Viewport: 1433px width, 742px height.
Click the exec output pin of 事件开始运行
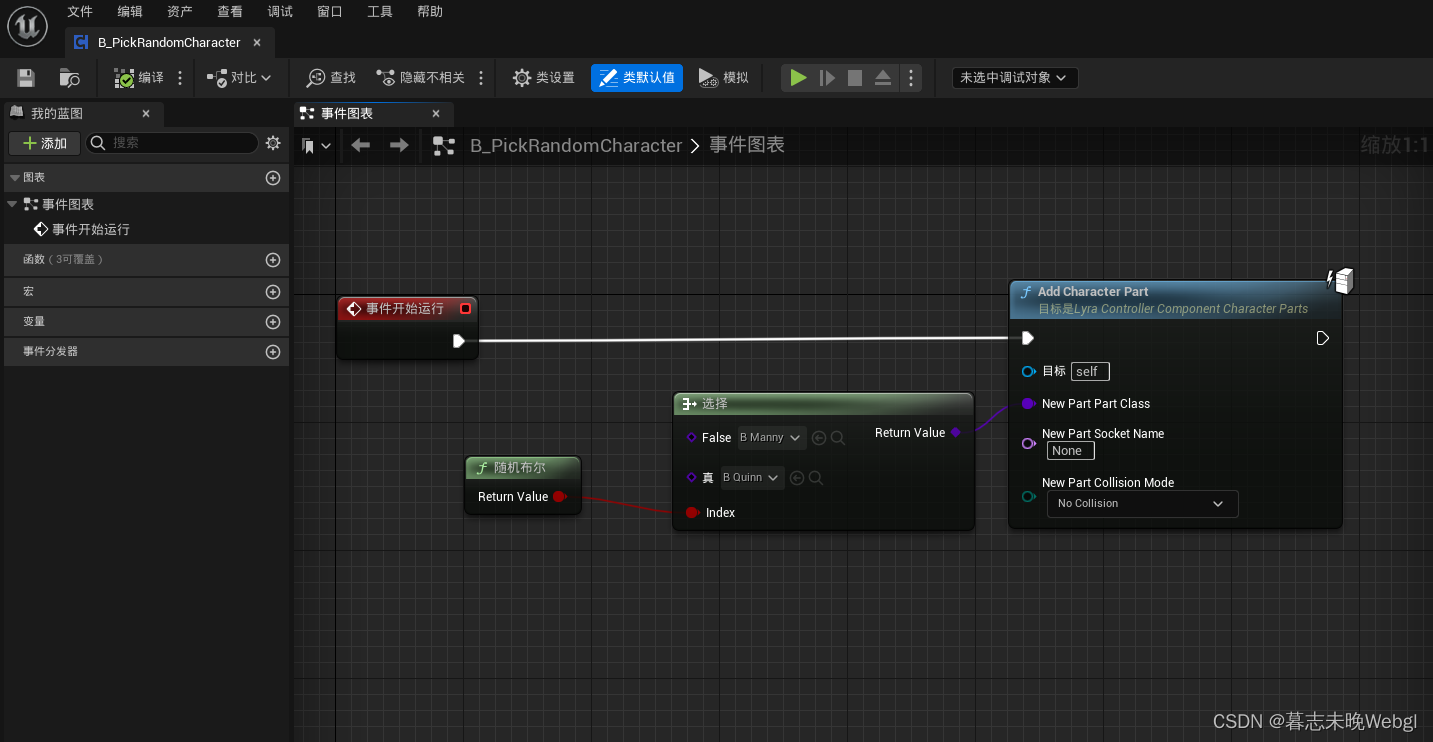(458, 341)
